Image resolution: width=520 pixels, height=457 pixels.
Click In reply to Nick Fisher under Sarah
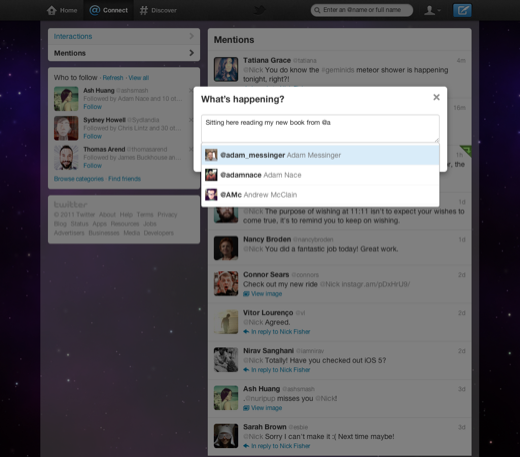coord(277,446)
